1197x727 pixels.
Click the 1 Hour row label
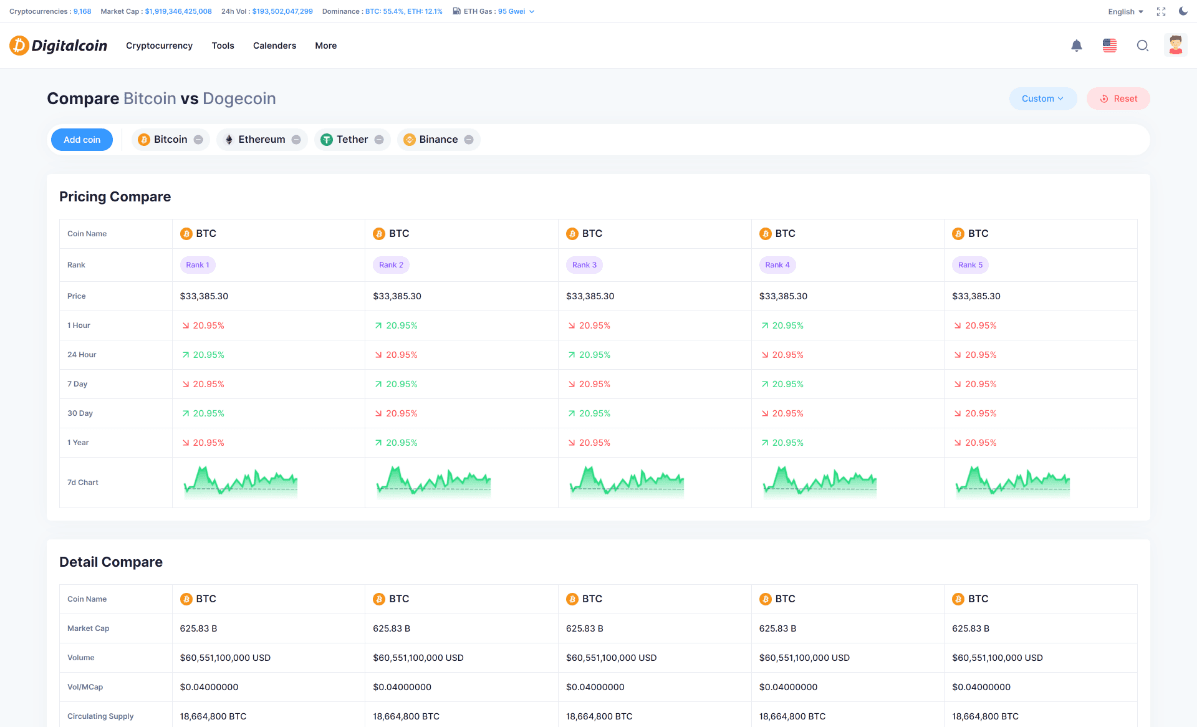(x=79, y=325)
